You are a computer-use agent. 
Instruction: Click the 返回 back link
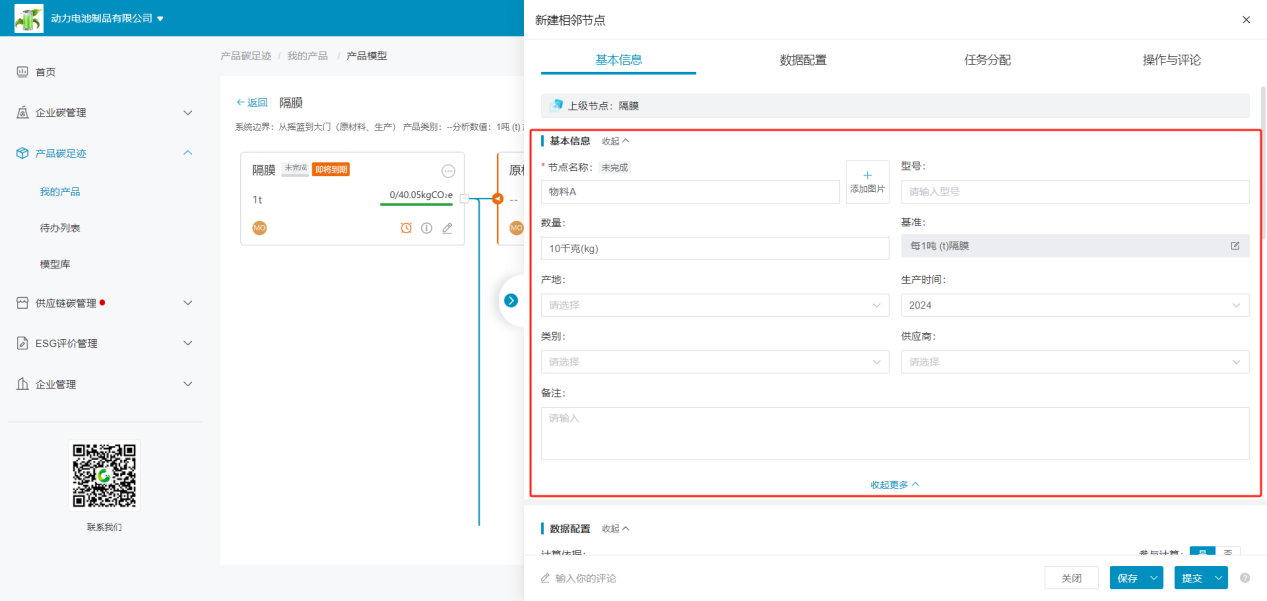tap(252, 103)
